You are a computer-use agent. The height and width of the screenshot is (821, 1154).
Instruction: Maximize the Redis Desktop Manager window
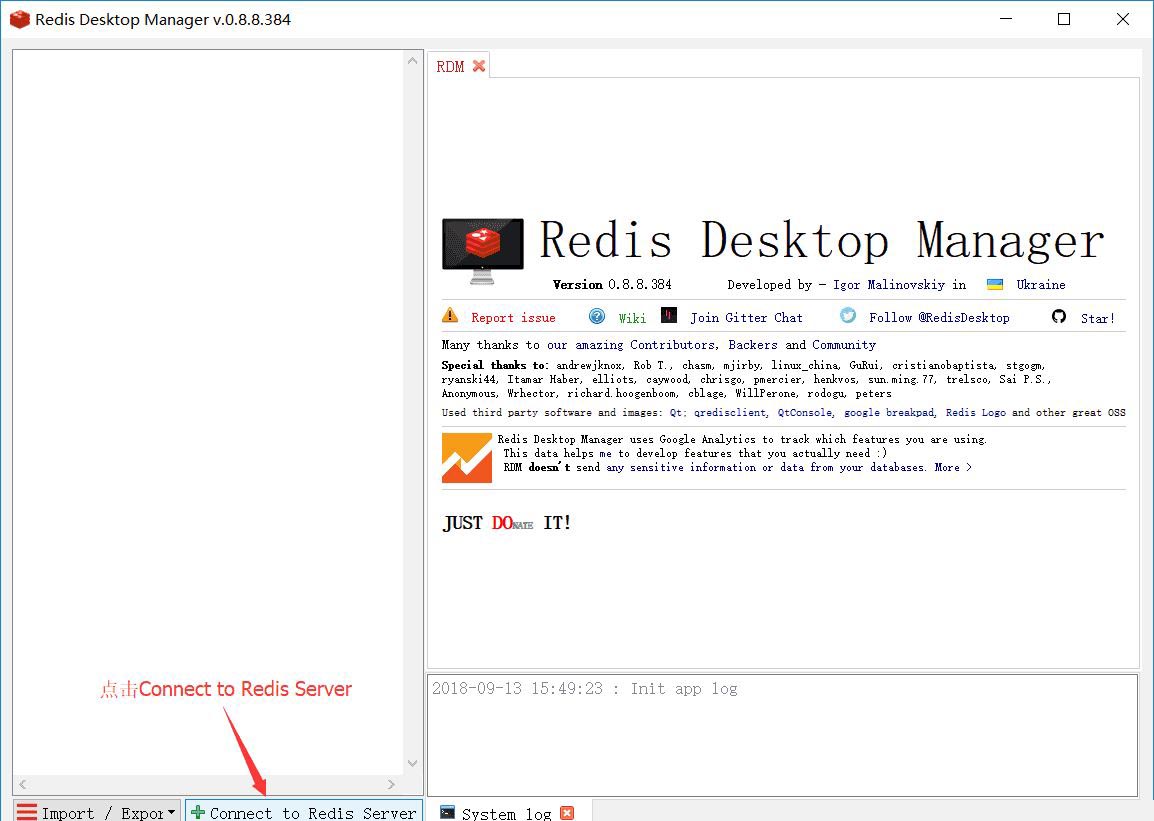(1064, 19)
